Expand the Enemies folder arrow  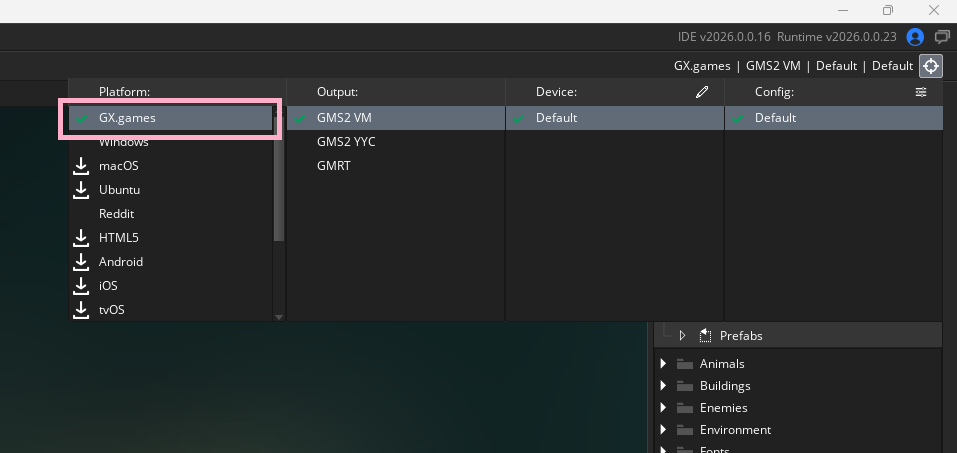663,408
